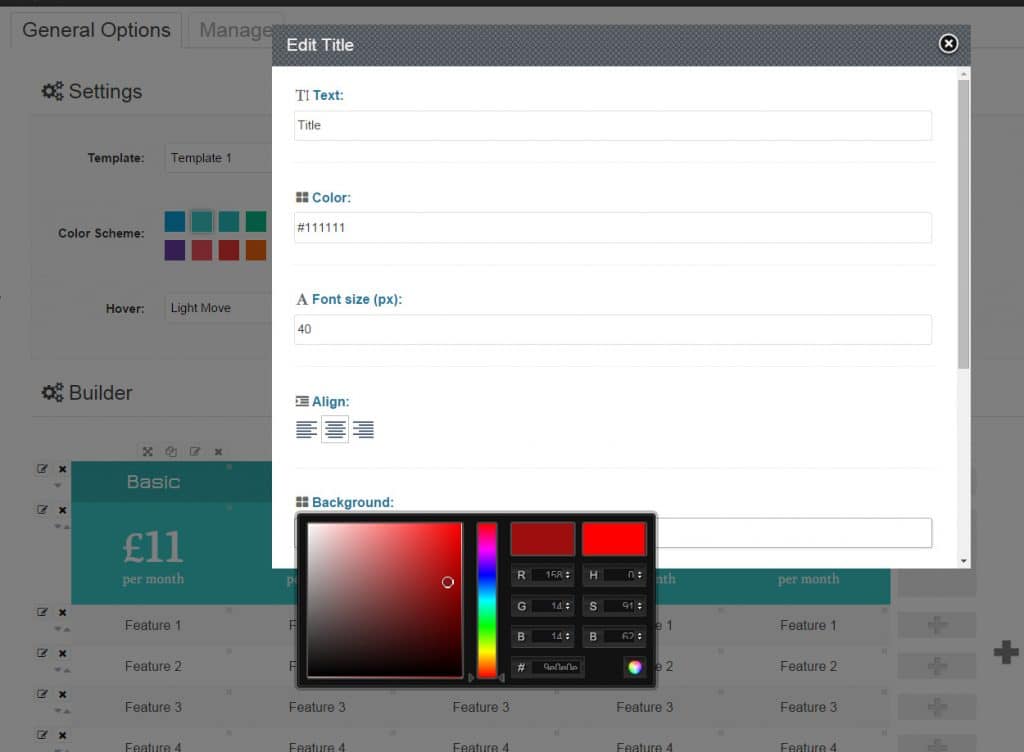The image size is (1024, 752).
Task: Duplicate the Basic column using the copy icon
Action: click(171, 451)
